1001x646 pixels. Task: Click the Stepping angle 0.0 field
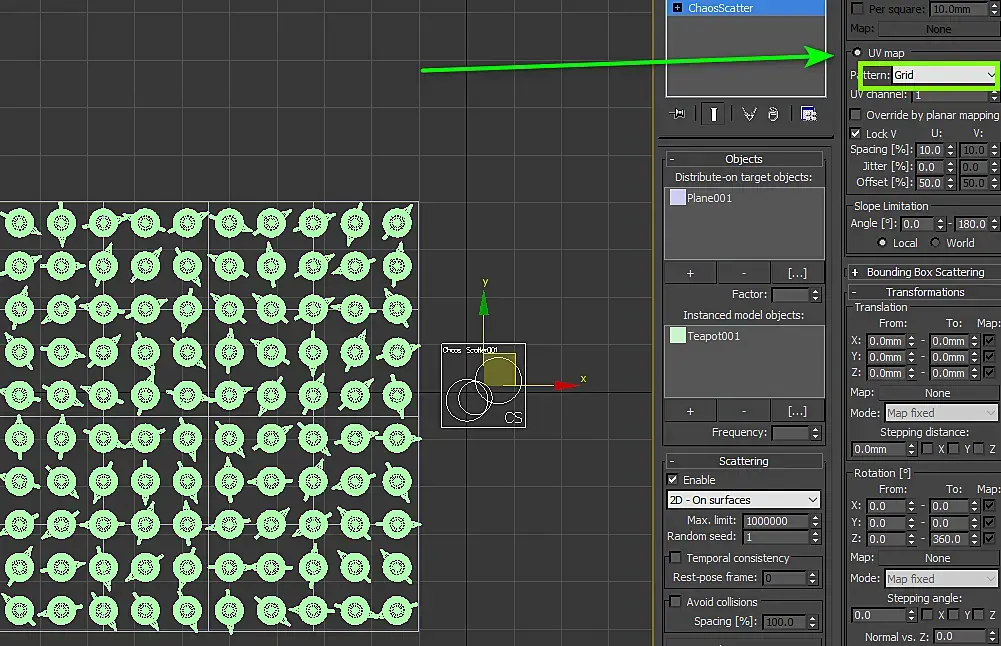coord(878,615)
